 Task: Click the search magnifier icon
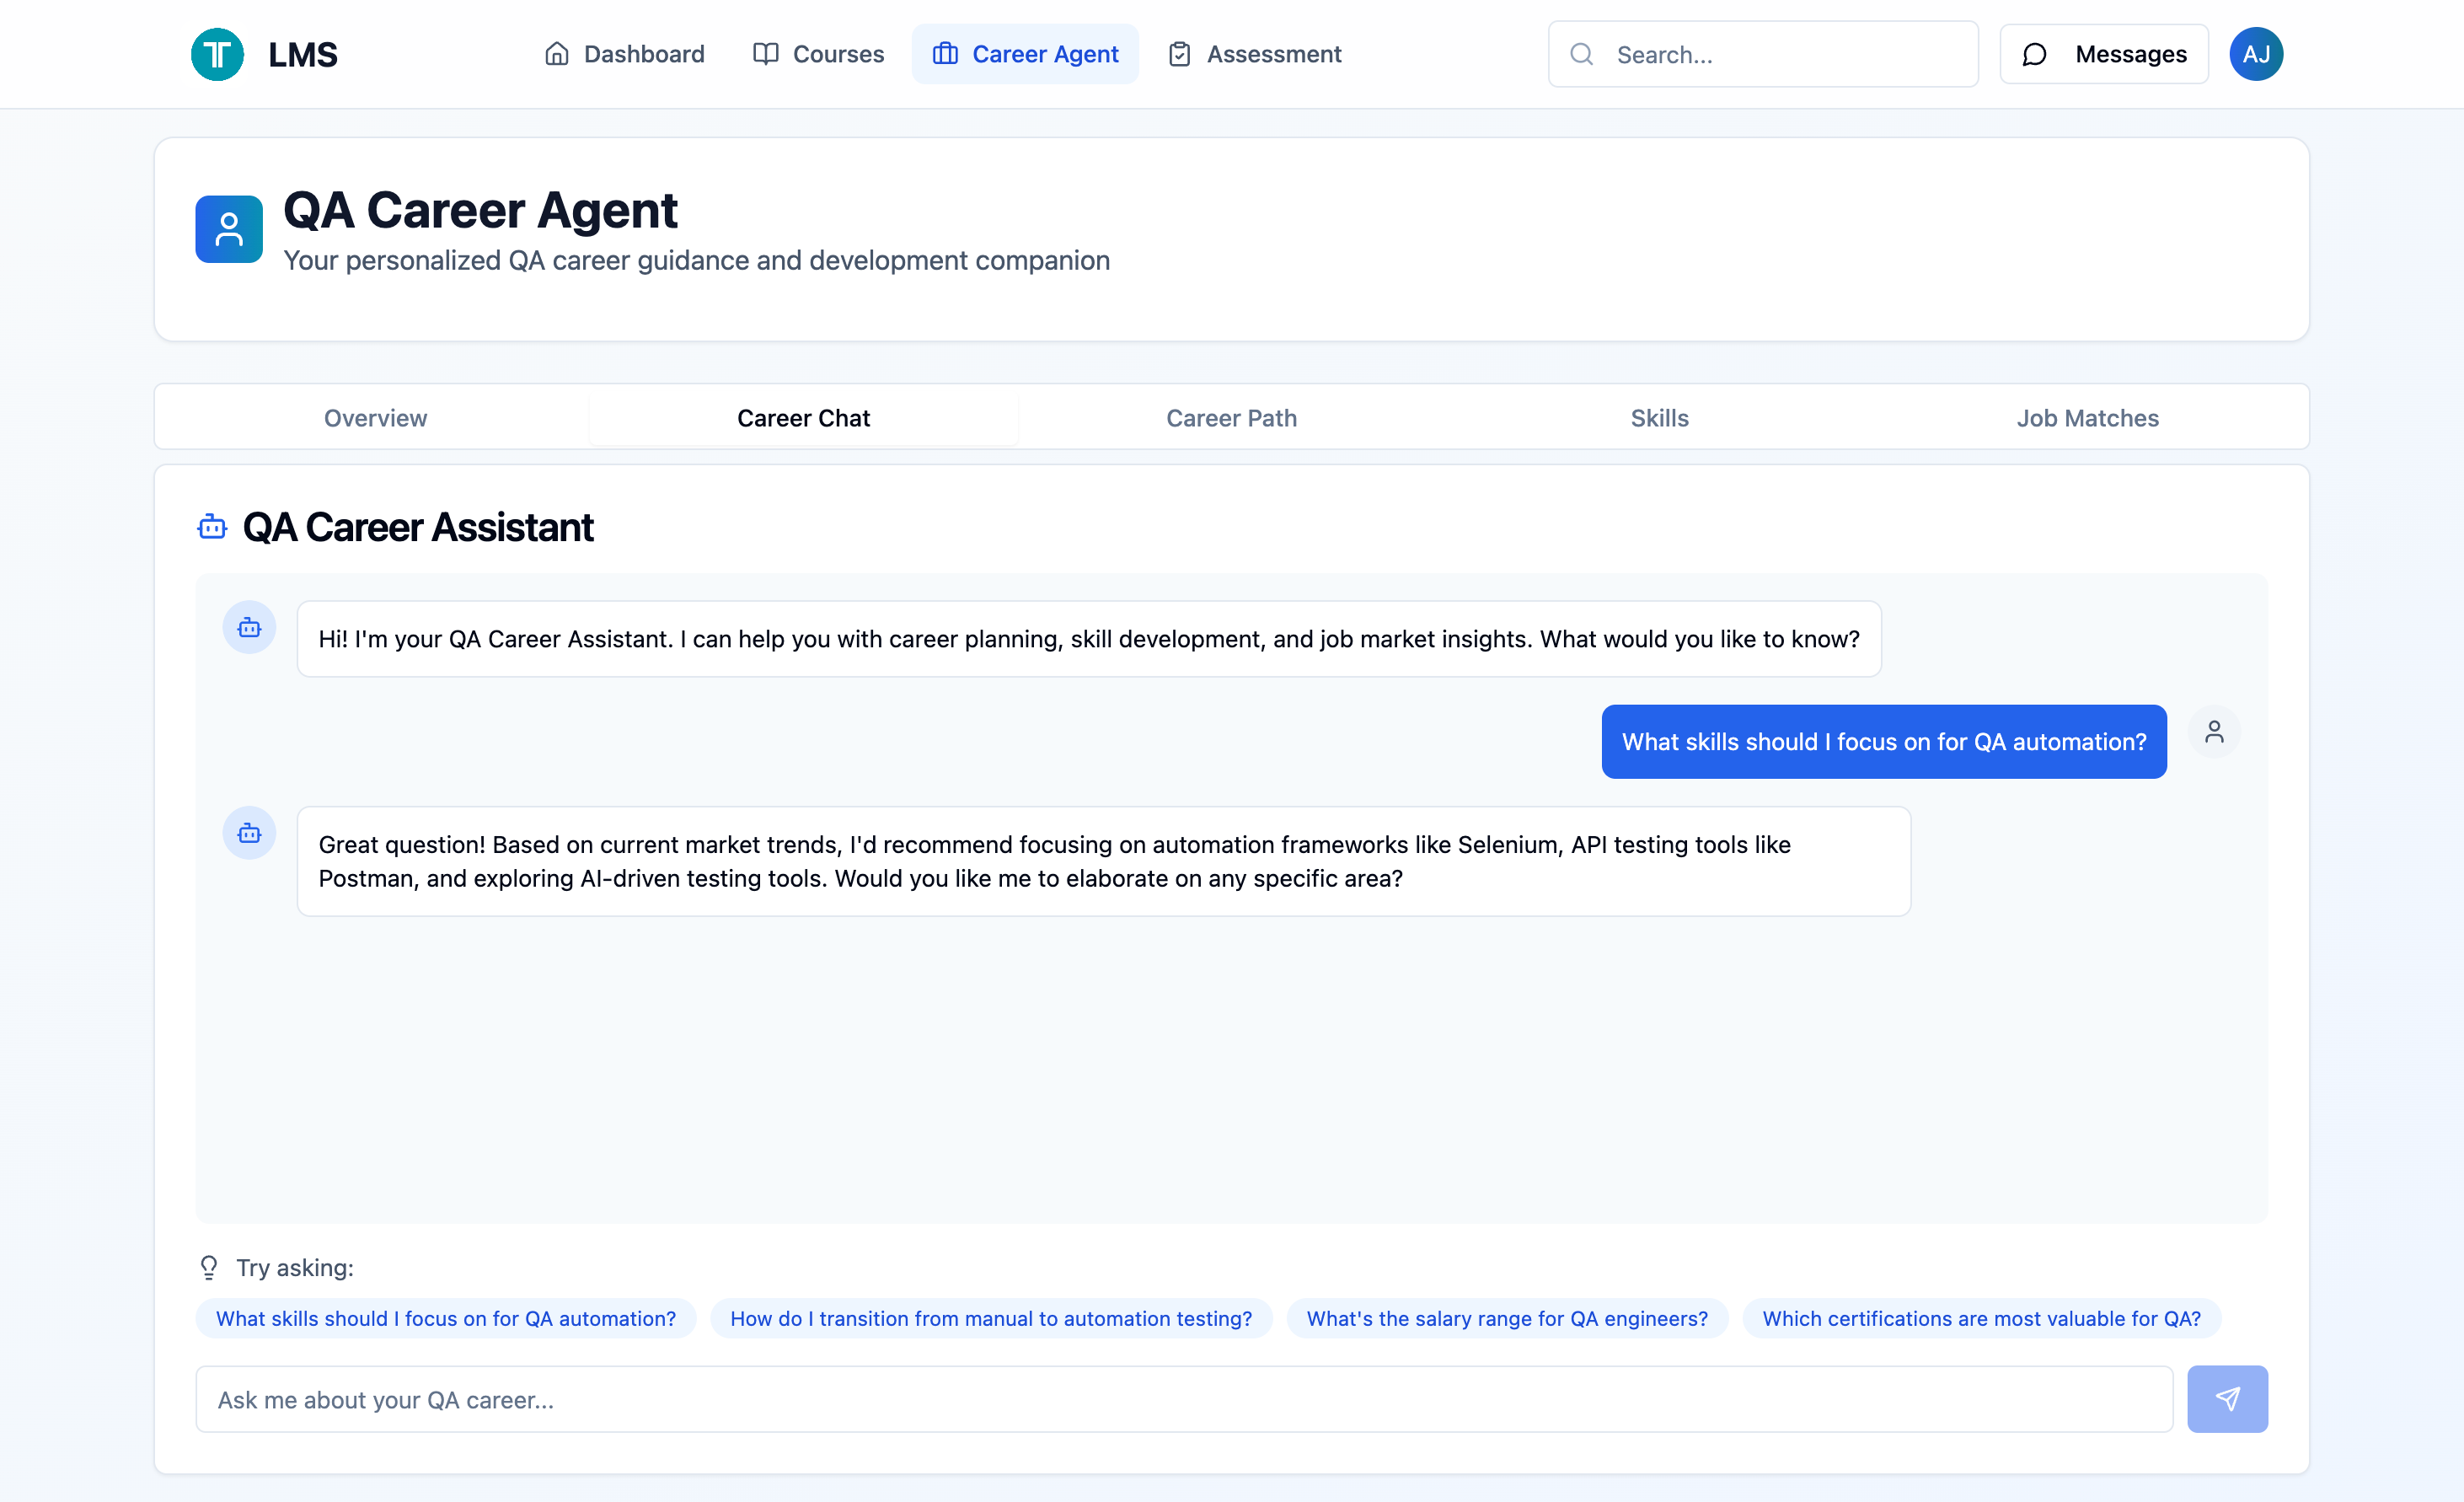(1582, 54)
